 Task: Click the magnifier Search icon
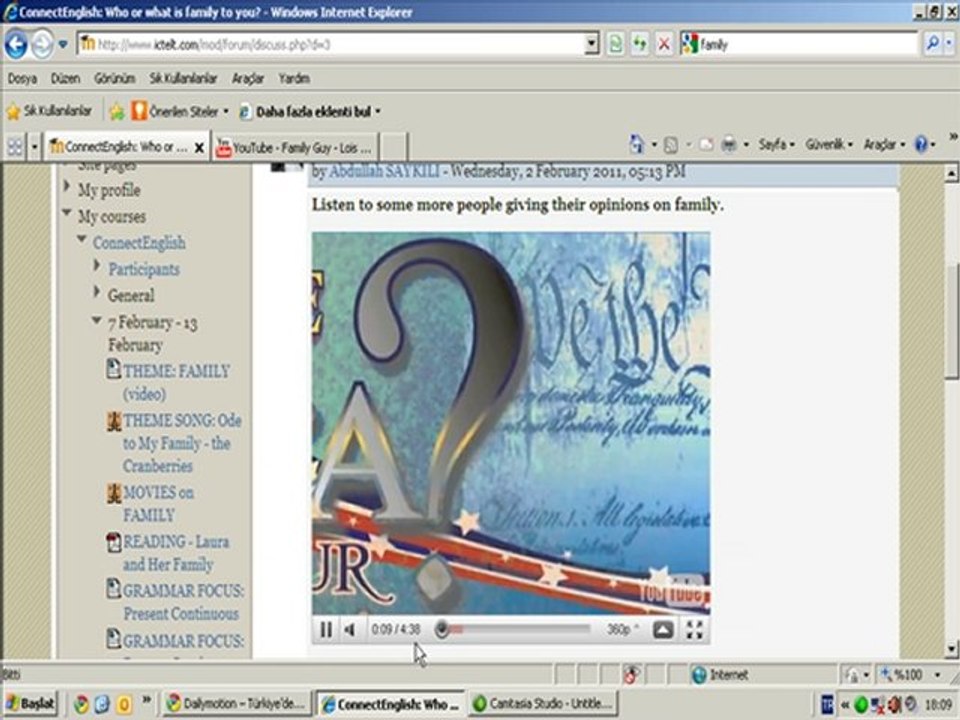point(932,43)
